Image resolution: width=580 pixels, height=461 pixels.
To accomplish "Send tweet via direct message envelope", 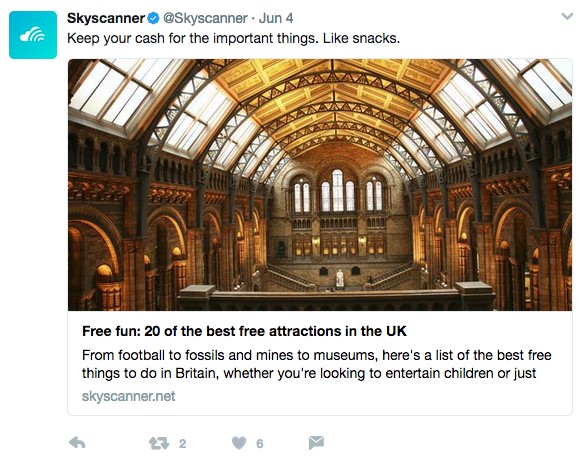I will pos(316,443).
